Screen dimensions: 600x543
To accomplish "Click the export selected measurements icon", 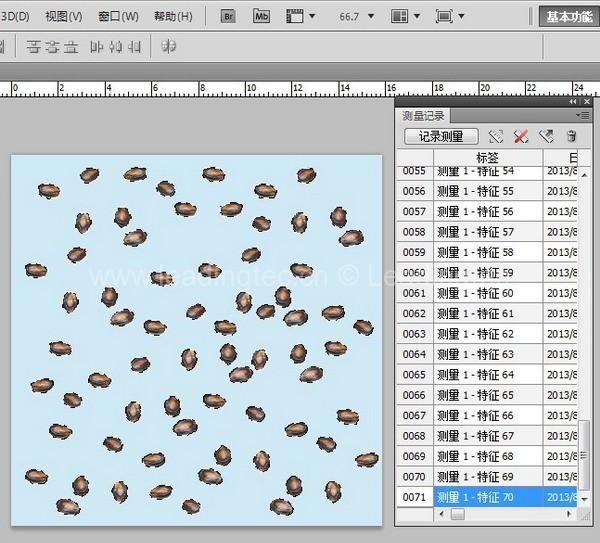I will pos(546,136).
